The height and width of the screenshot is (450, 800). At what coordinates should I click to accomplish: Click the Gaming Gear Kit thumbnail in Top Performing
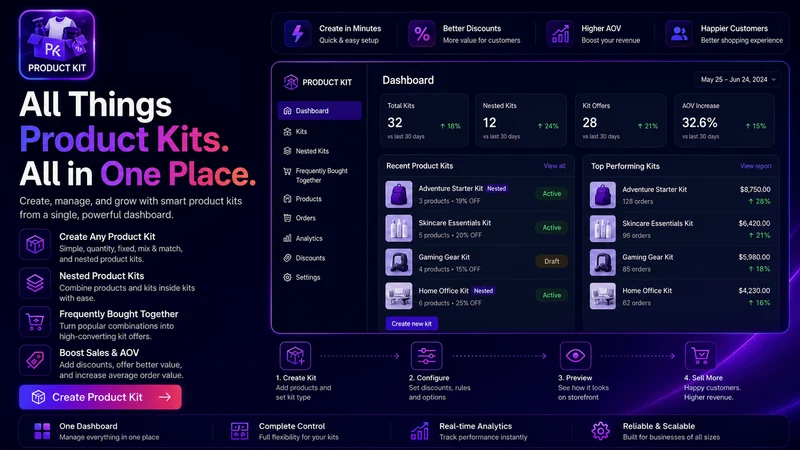click(x=603, y=263)
